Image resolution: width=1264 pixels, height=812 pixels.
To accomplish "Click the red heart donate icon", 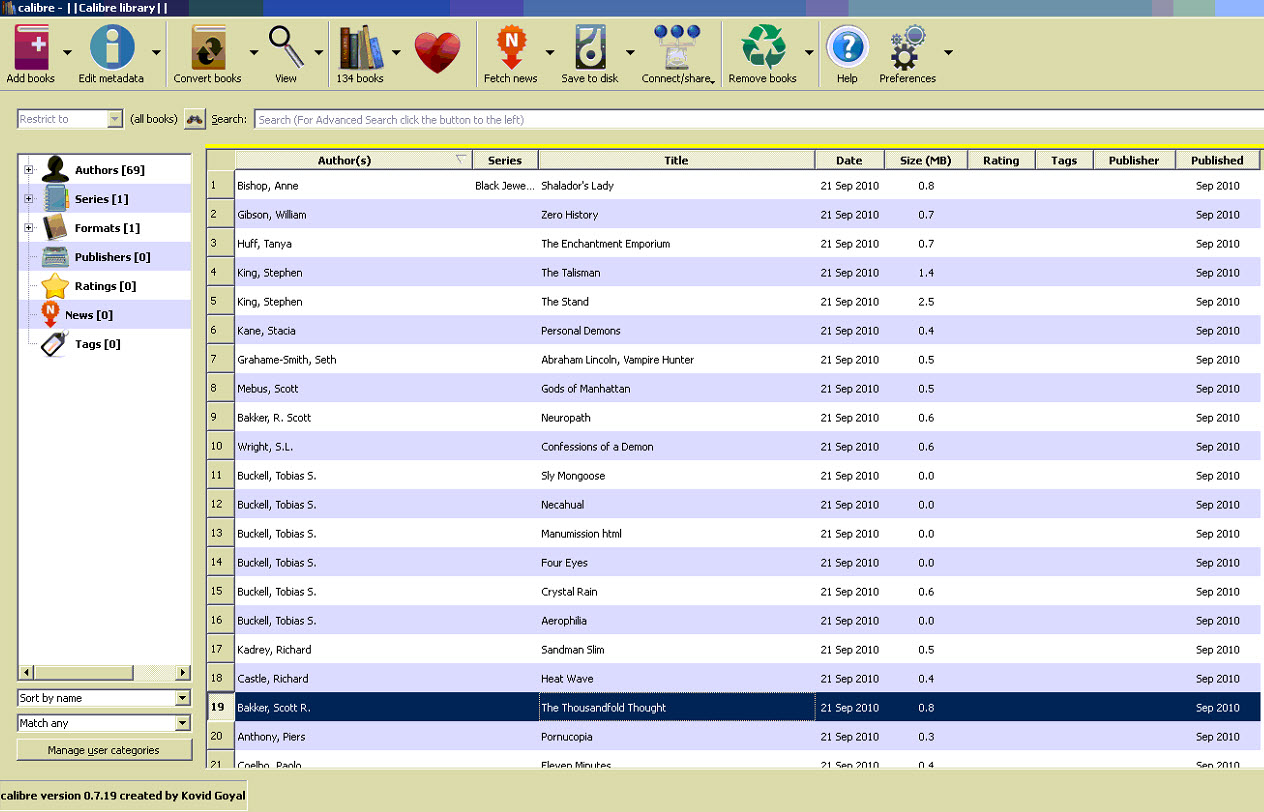I will tap(437, 51).
